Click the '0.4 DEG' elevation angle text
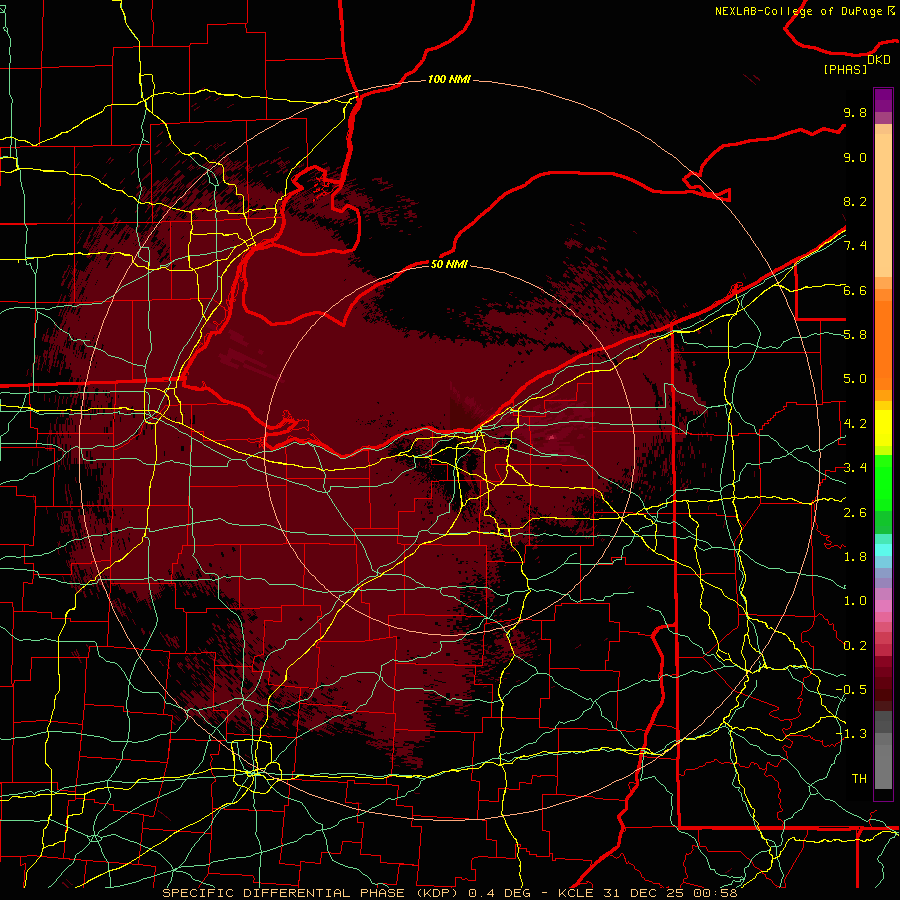 [499, 893]
